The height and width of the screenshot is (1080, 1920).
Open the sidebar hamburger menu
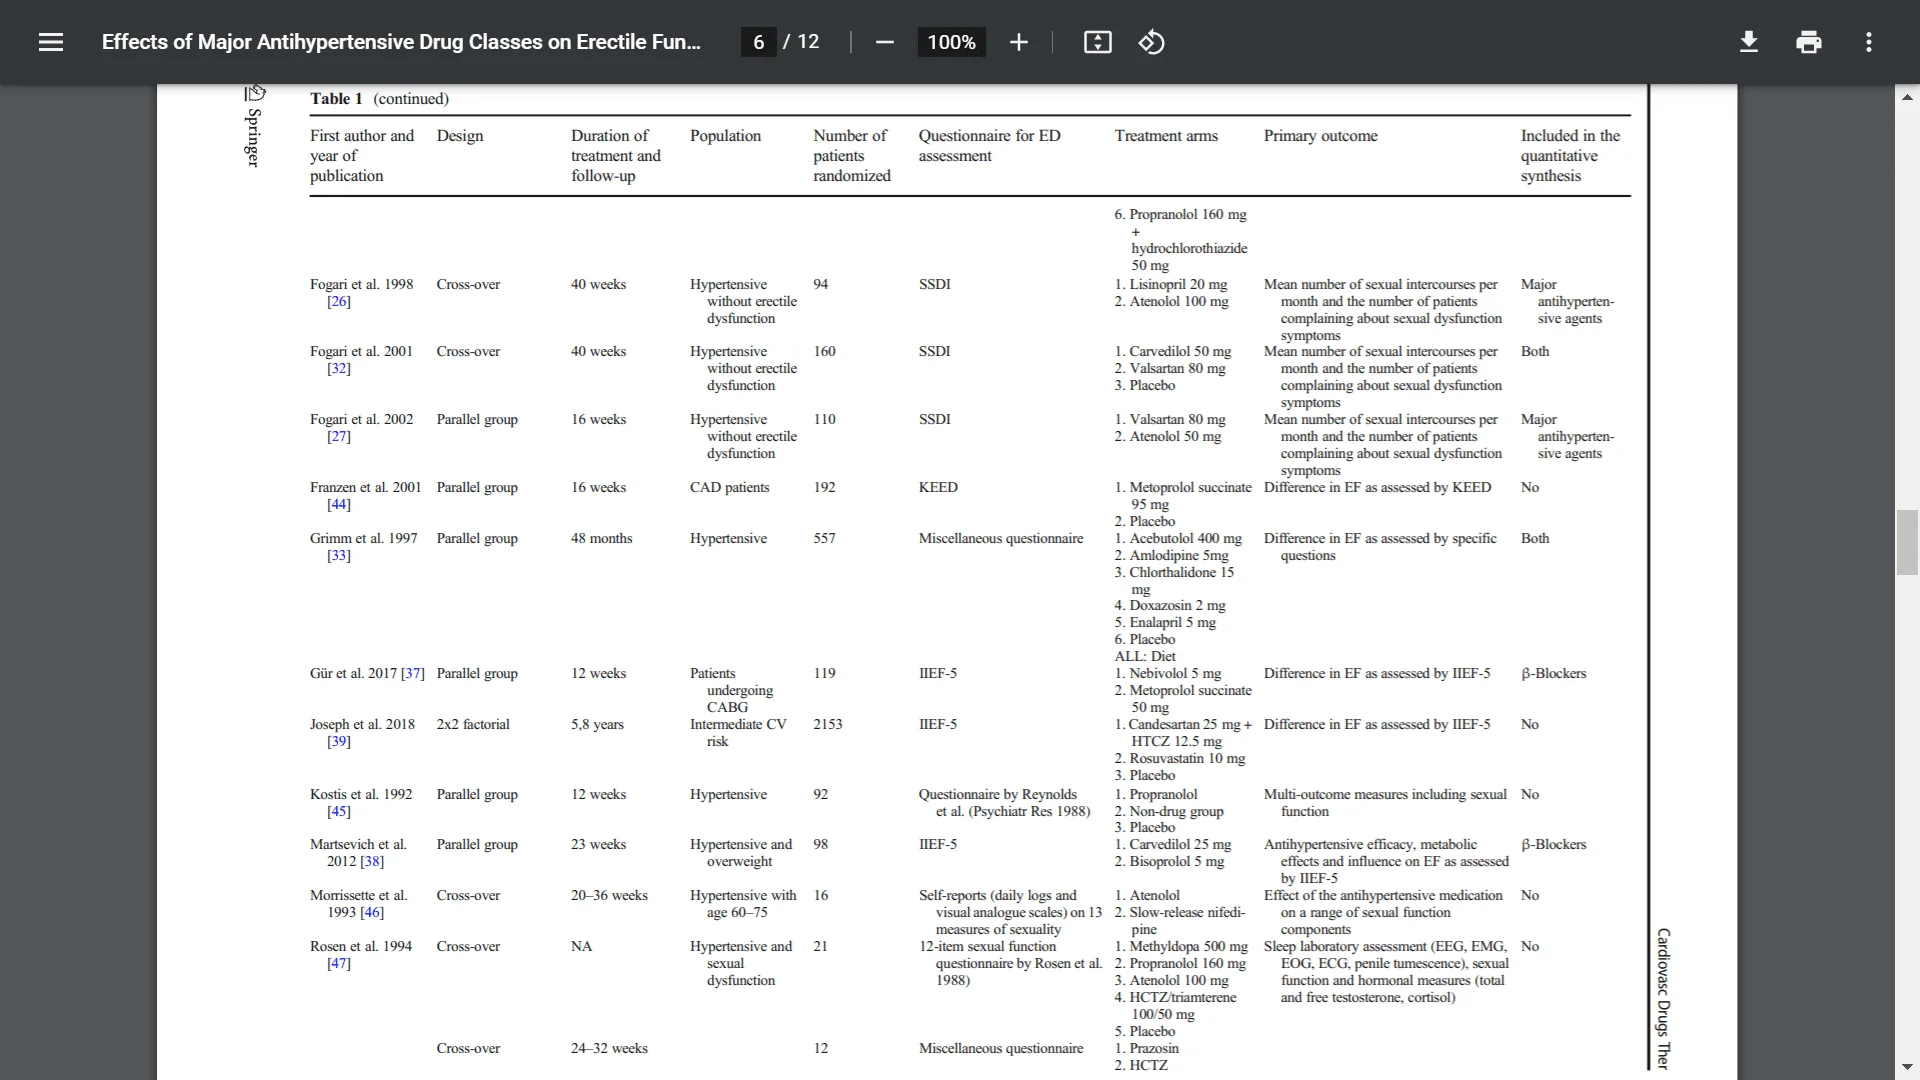(51, 42)
